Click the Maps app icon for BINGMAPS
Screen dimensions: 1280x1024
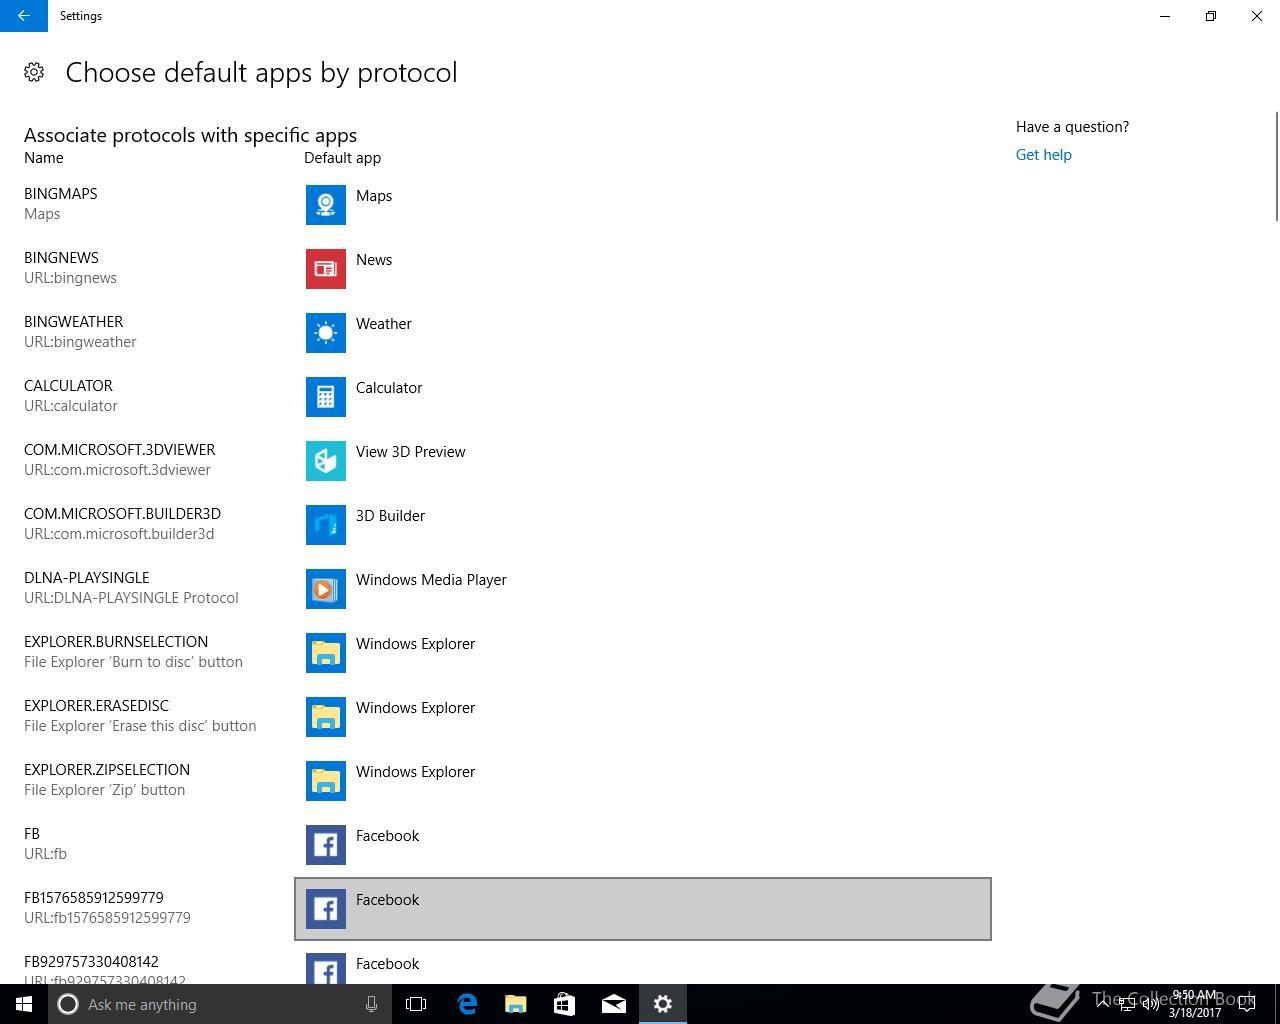pyautogui.click(x=326, y=205)
